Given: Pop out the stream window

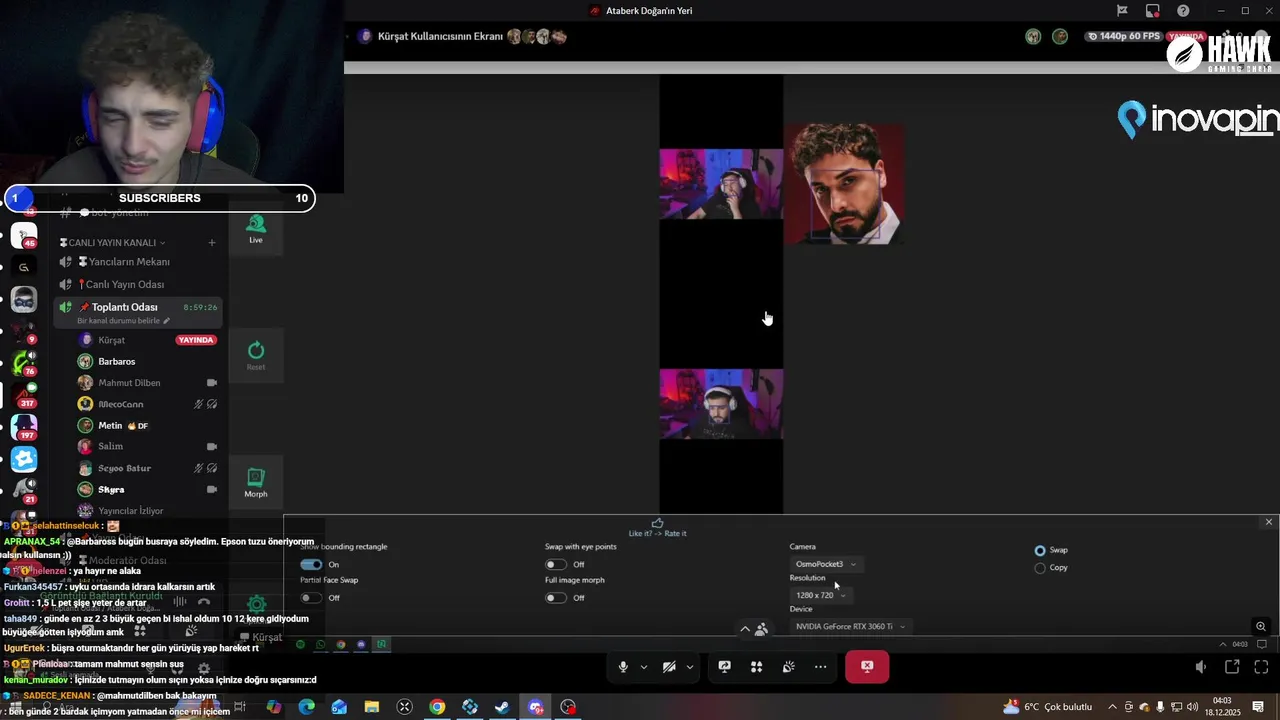Looking at the screenshot, I should (1232, 667).
